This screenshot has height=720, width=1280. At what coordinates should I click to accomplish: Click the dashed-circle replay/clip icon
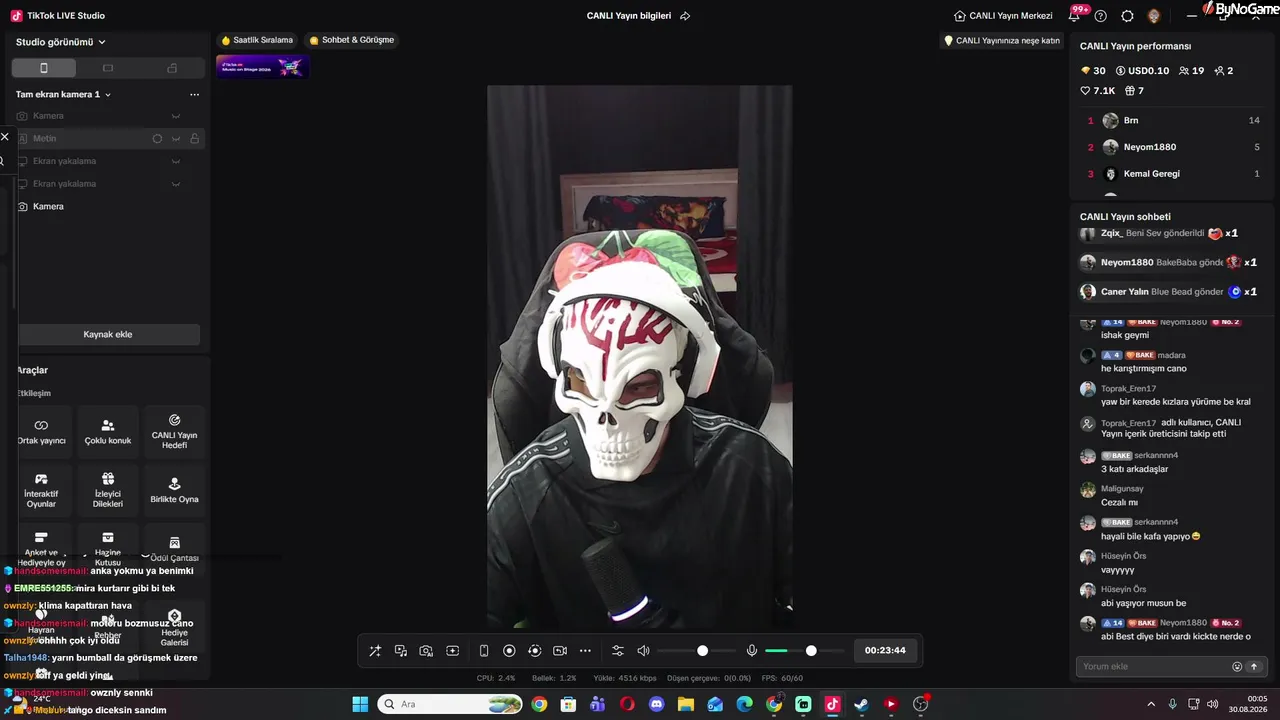click(534, 651)
